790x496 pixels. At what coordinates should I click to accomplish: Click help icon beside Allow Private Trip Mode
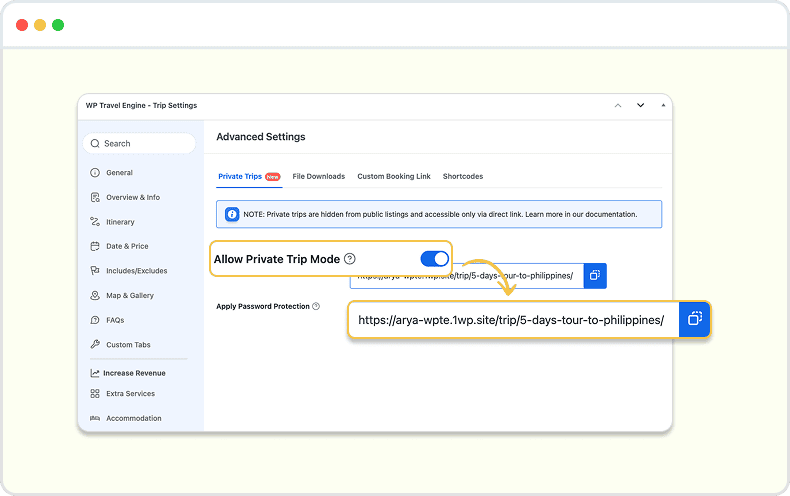(350, 259)
